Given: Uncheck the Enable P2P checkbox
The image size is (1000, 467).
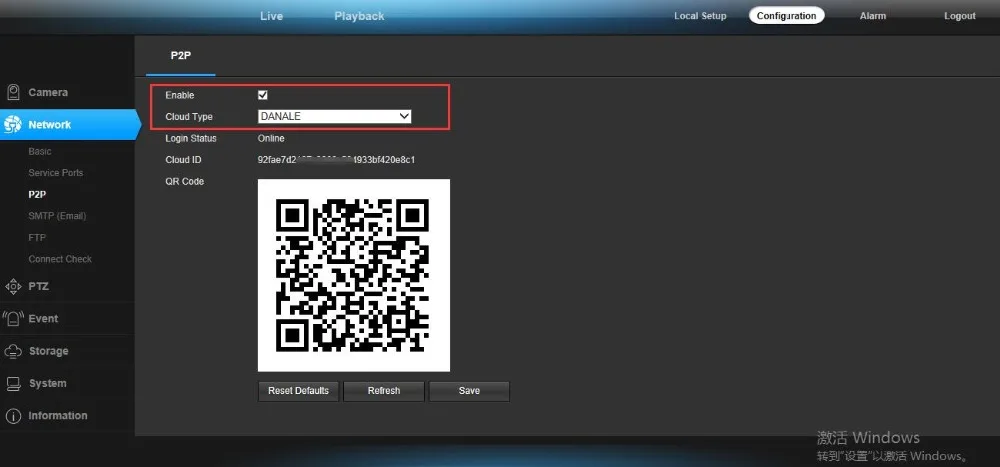Looking at the screenshot, I should pos(262,95).
